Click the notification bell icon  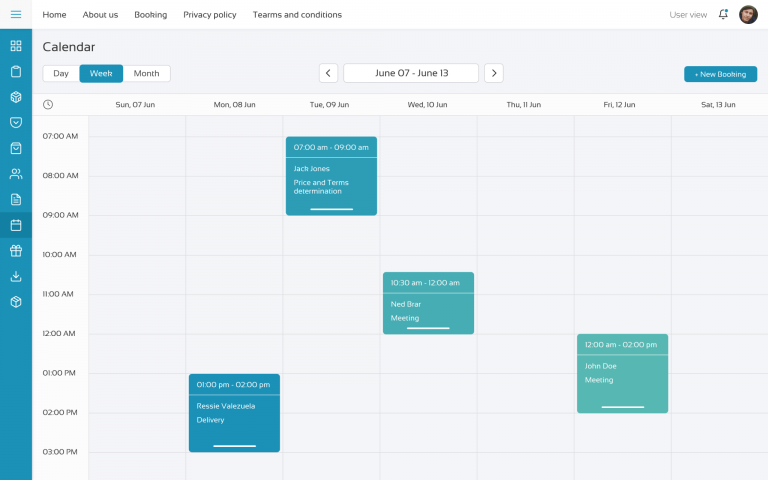723,15
